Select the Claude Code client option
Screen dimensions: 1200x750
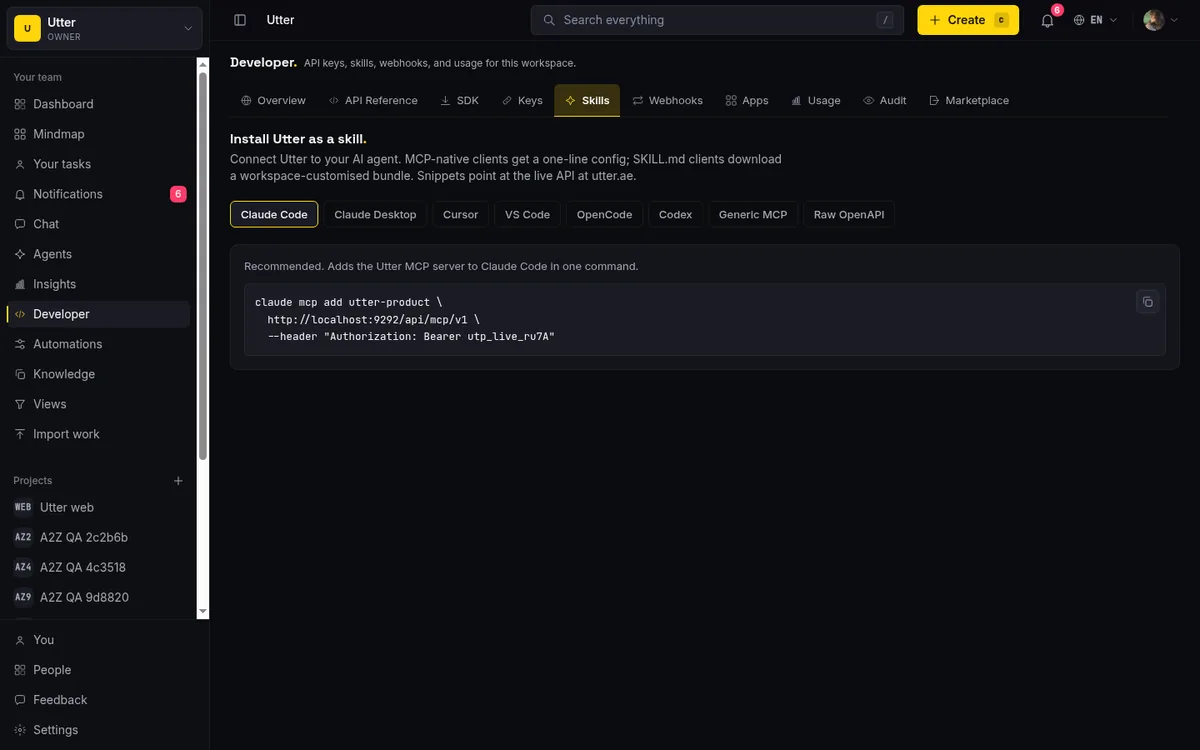(x=274, y=214)
